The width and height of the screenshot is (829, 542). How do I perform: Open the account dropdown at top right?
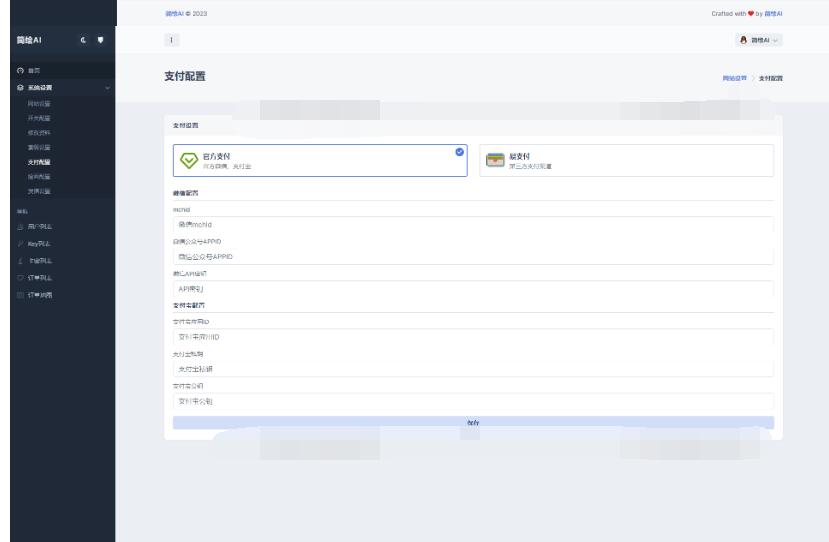(x=759, y=39)
